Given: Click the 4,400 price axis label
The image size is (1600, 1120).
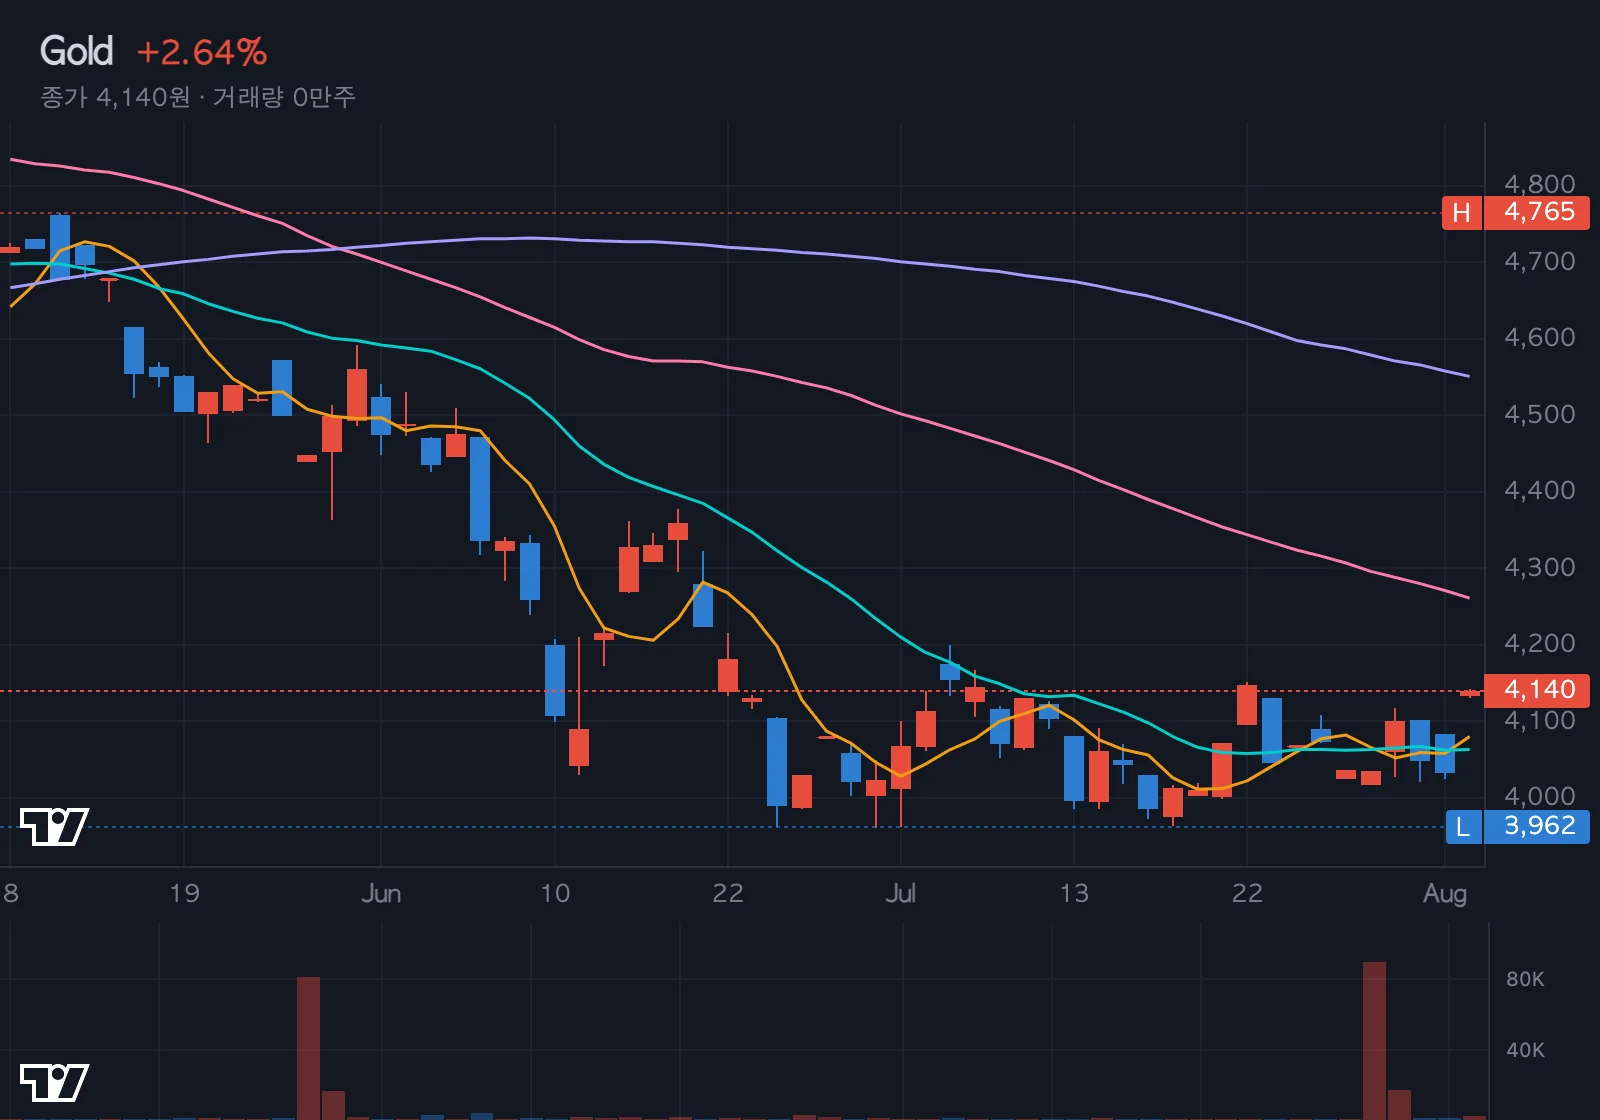Looking at the screenshot, I should (1540, 490).
